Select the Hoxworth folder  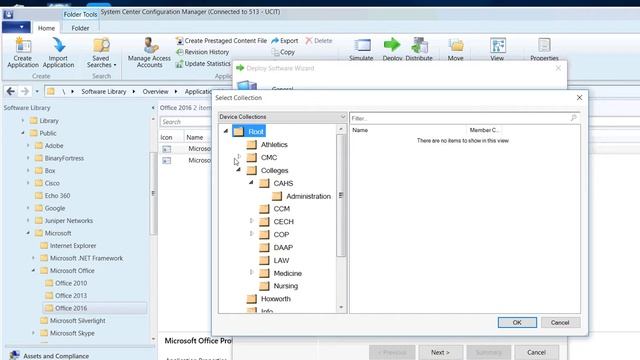(269, 299)
